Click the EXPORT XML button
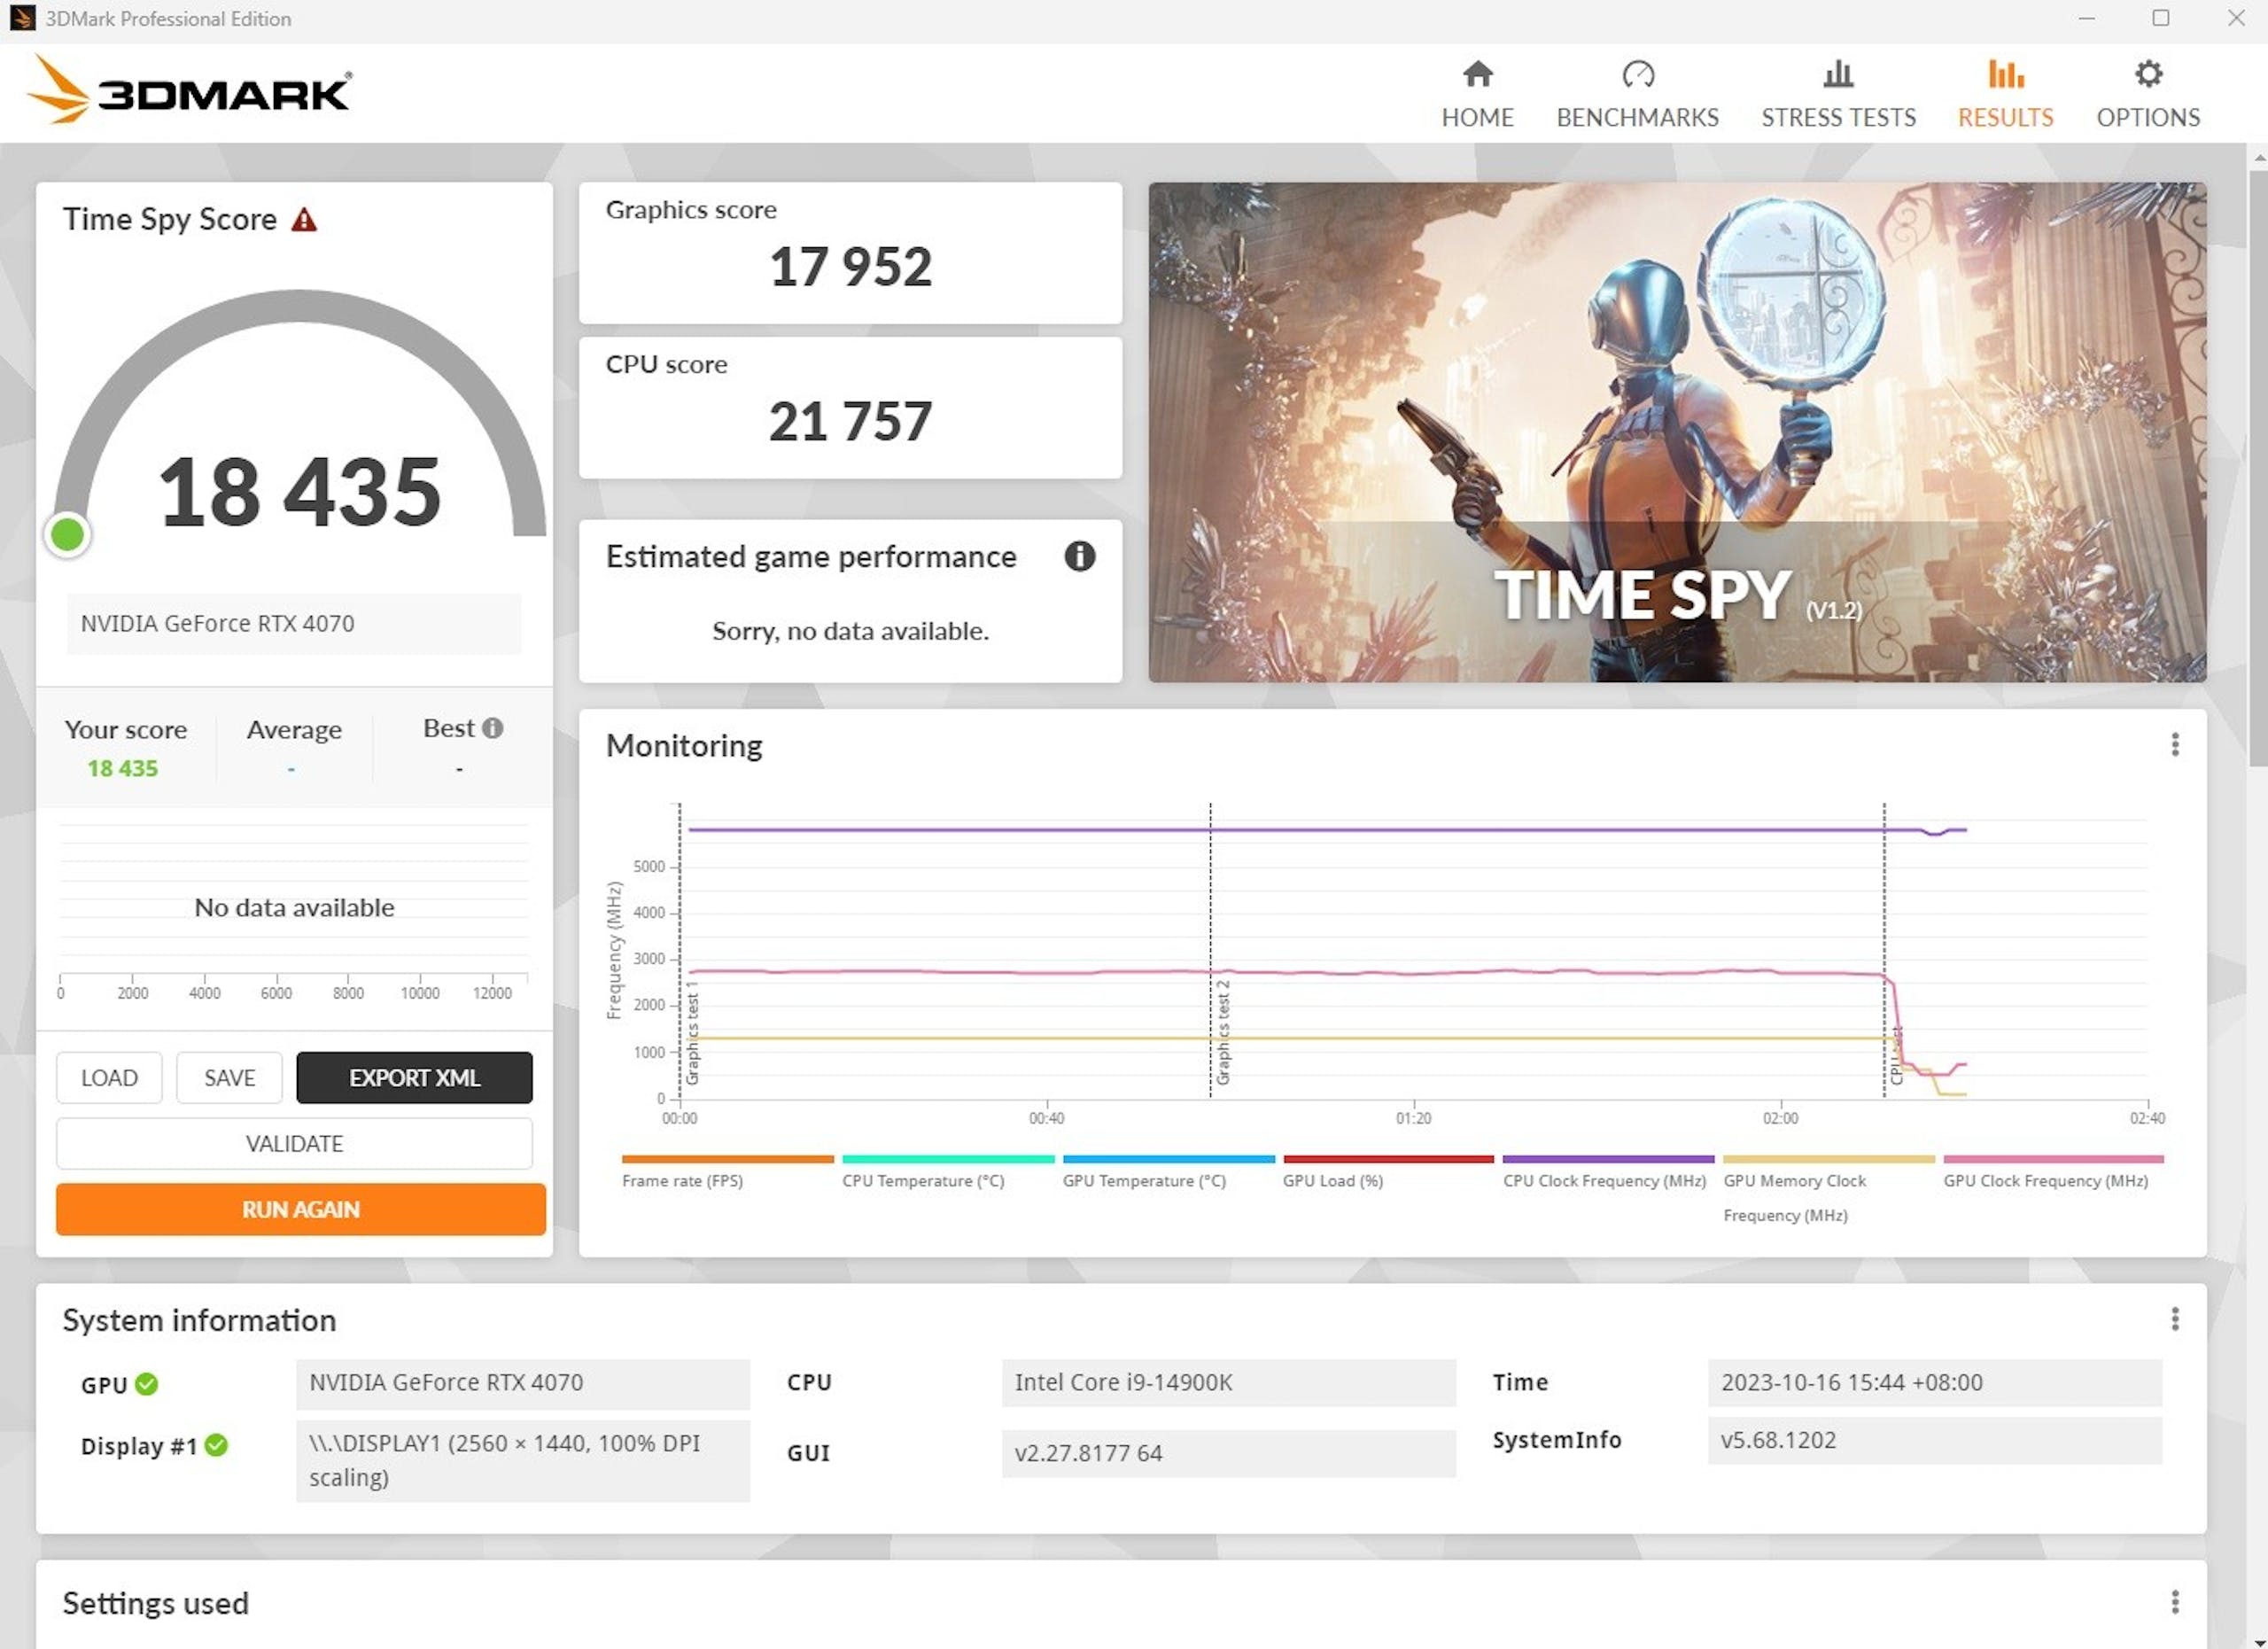The height and width of the screenshot is (1649, 2268). (414, 1077)
